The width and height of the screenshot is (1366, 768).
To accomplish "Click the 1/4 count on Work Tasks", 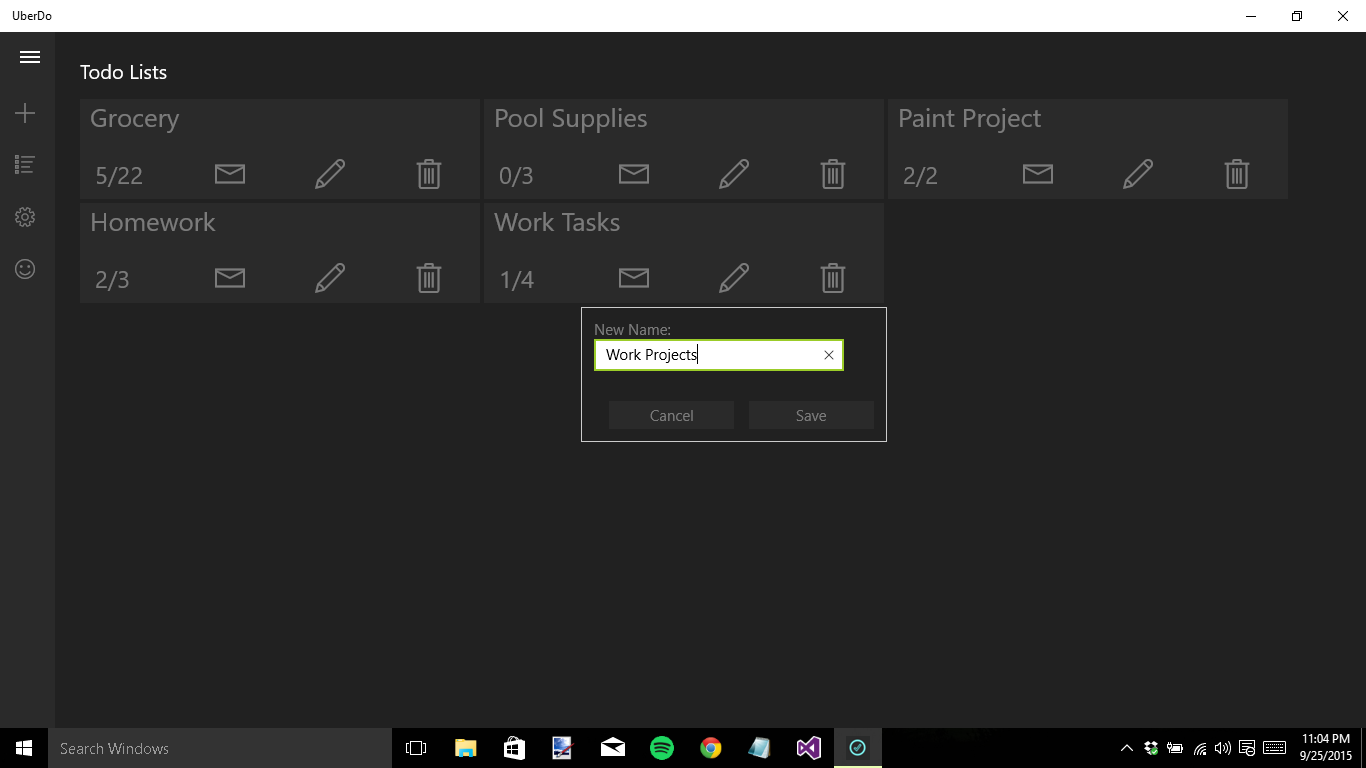I will click(517, 279).
